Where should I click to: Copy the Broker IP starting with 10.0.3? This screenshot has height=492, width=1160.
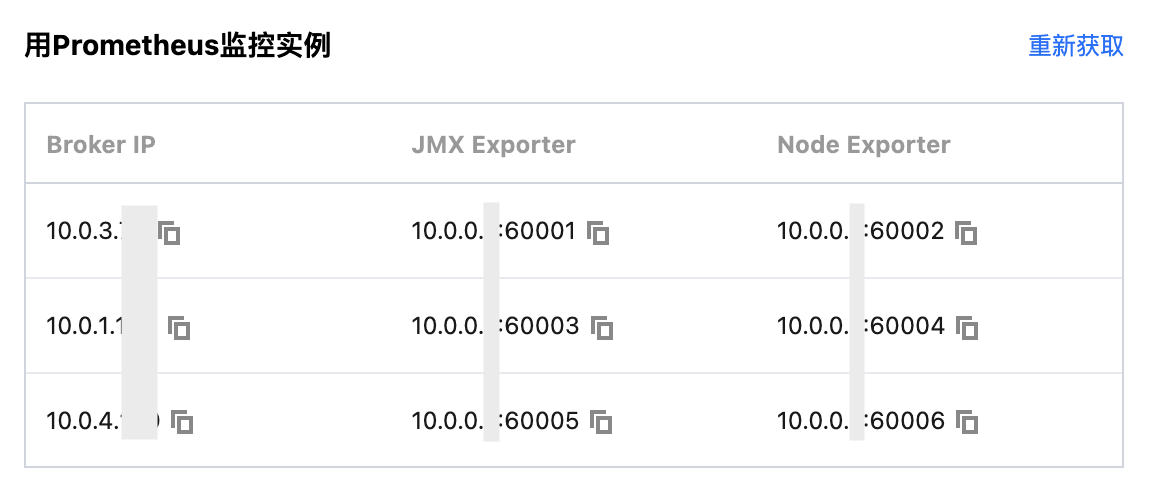(x=169, y=232)
